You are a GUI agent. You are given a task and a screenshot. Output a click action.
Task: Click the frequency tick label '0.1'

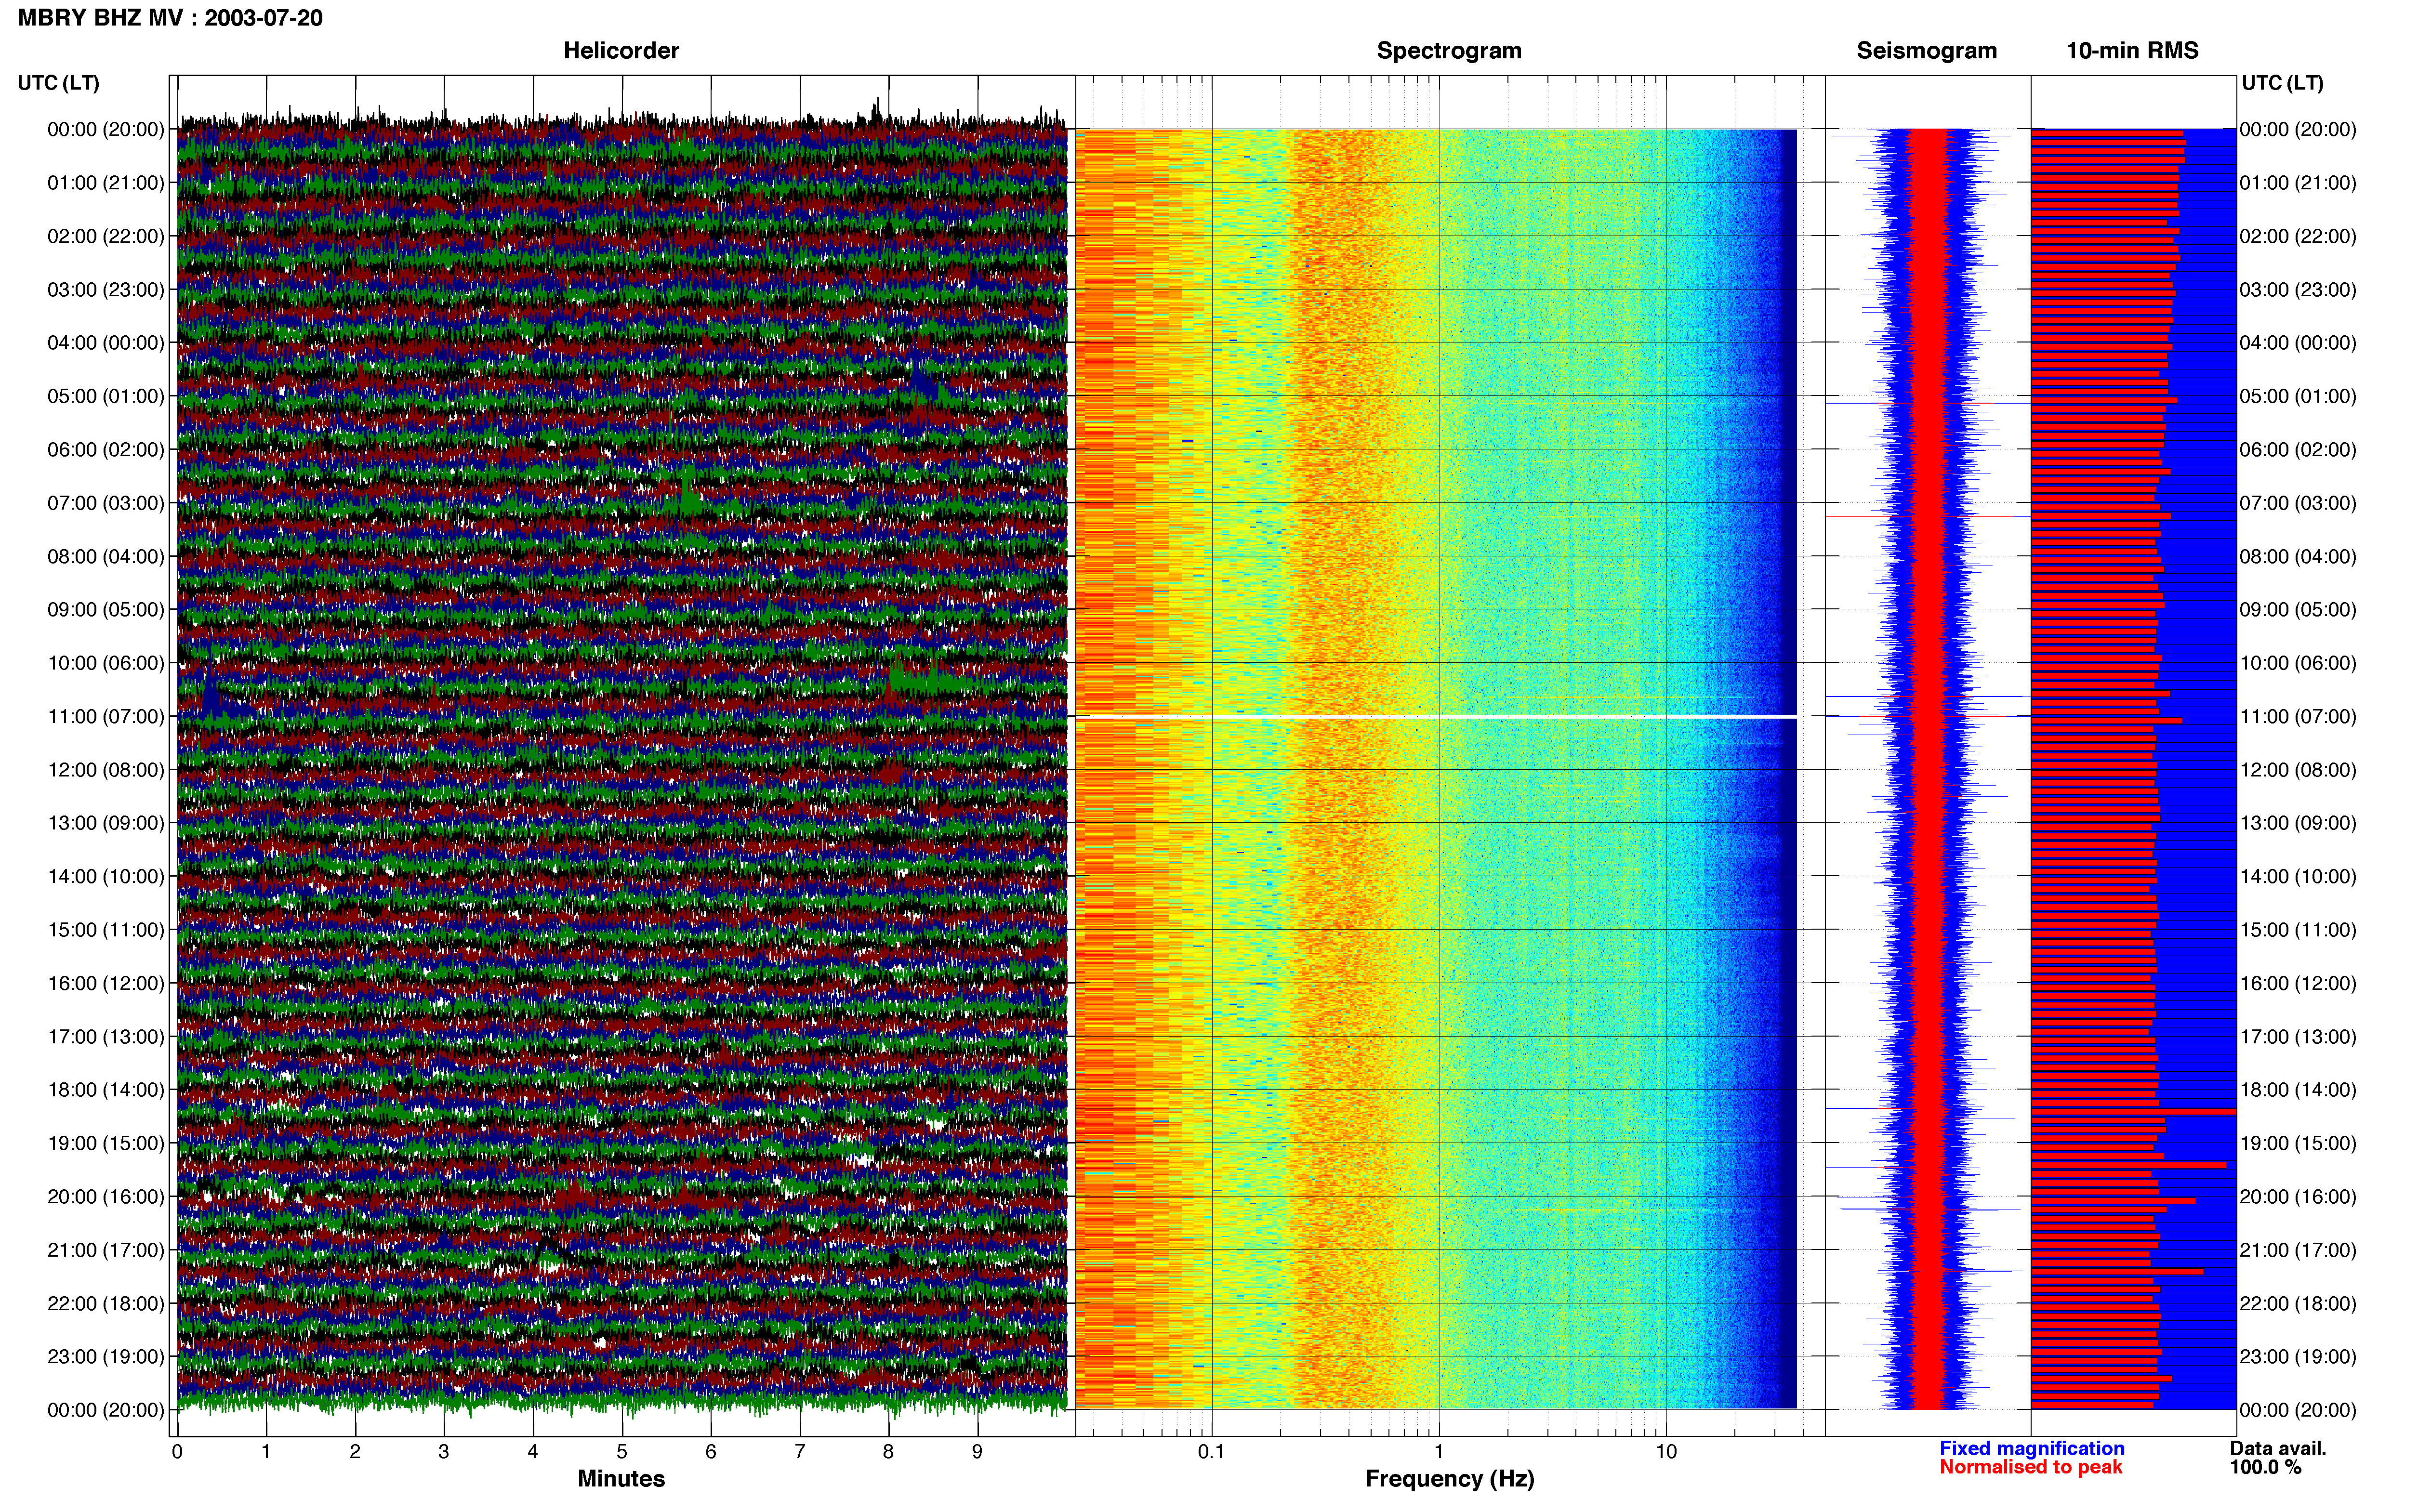pyautogui.click(x=1211, y=1452)
